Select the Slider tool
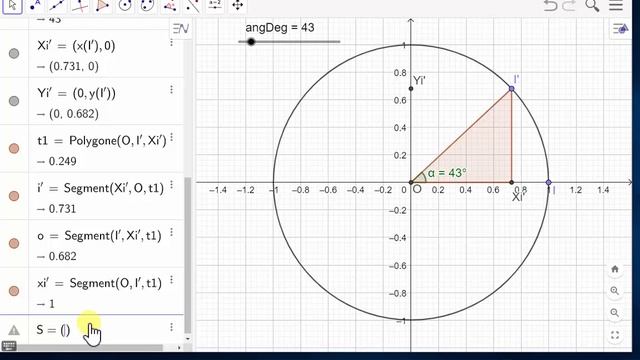Viewport: 640px width, 360px height. [x=215, y=6]
